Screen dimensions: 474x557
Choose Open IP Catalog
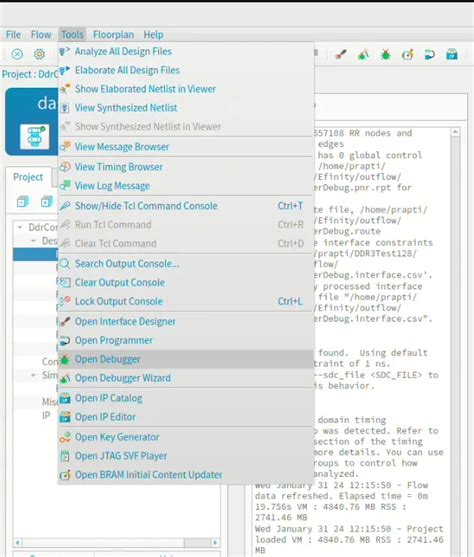click(x=186, y=399)
